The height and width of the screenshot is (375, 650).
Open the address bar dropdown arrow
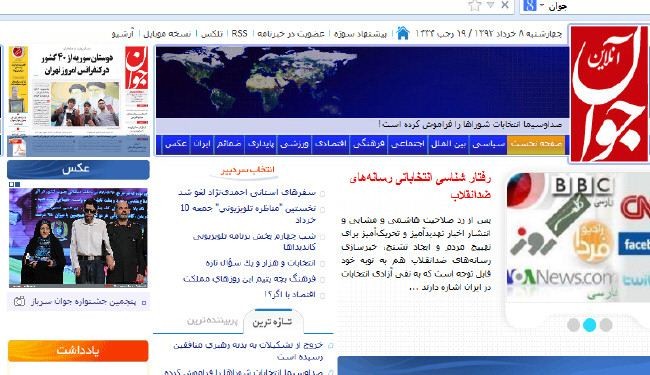pyautogui.click(x=491, y=5)
